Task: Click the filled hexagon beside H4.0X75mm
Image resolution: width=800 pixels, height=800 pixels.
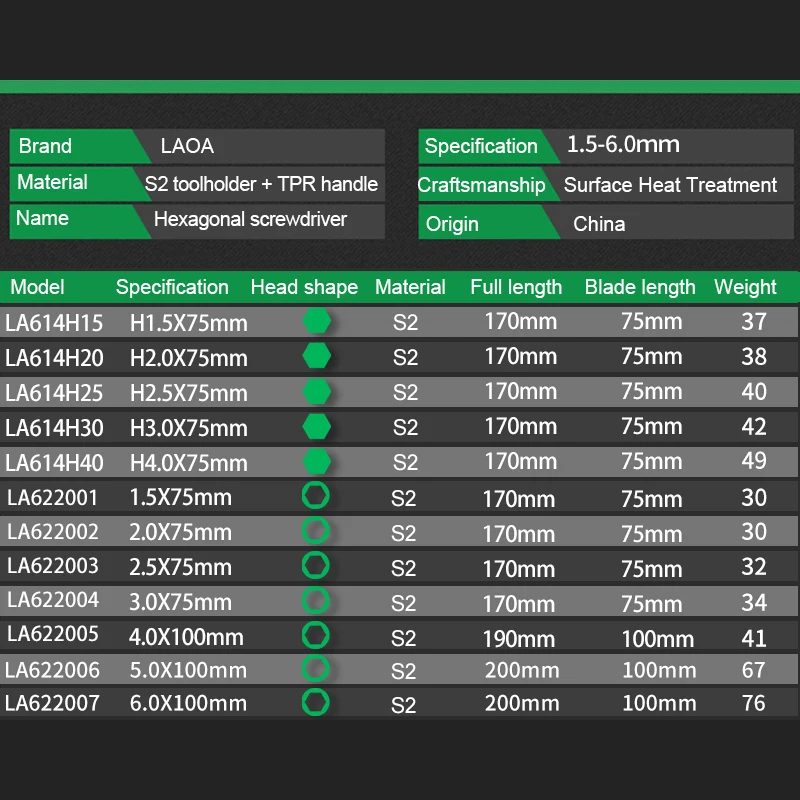Action: point(316,462)
